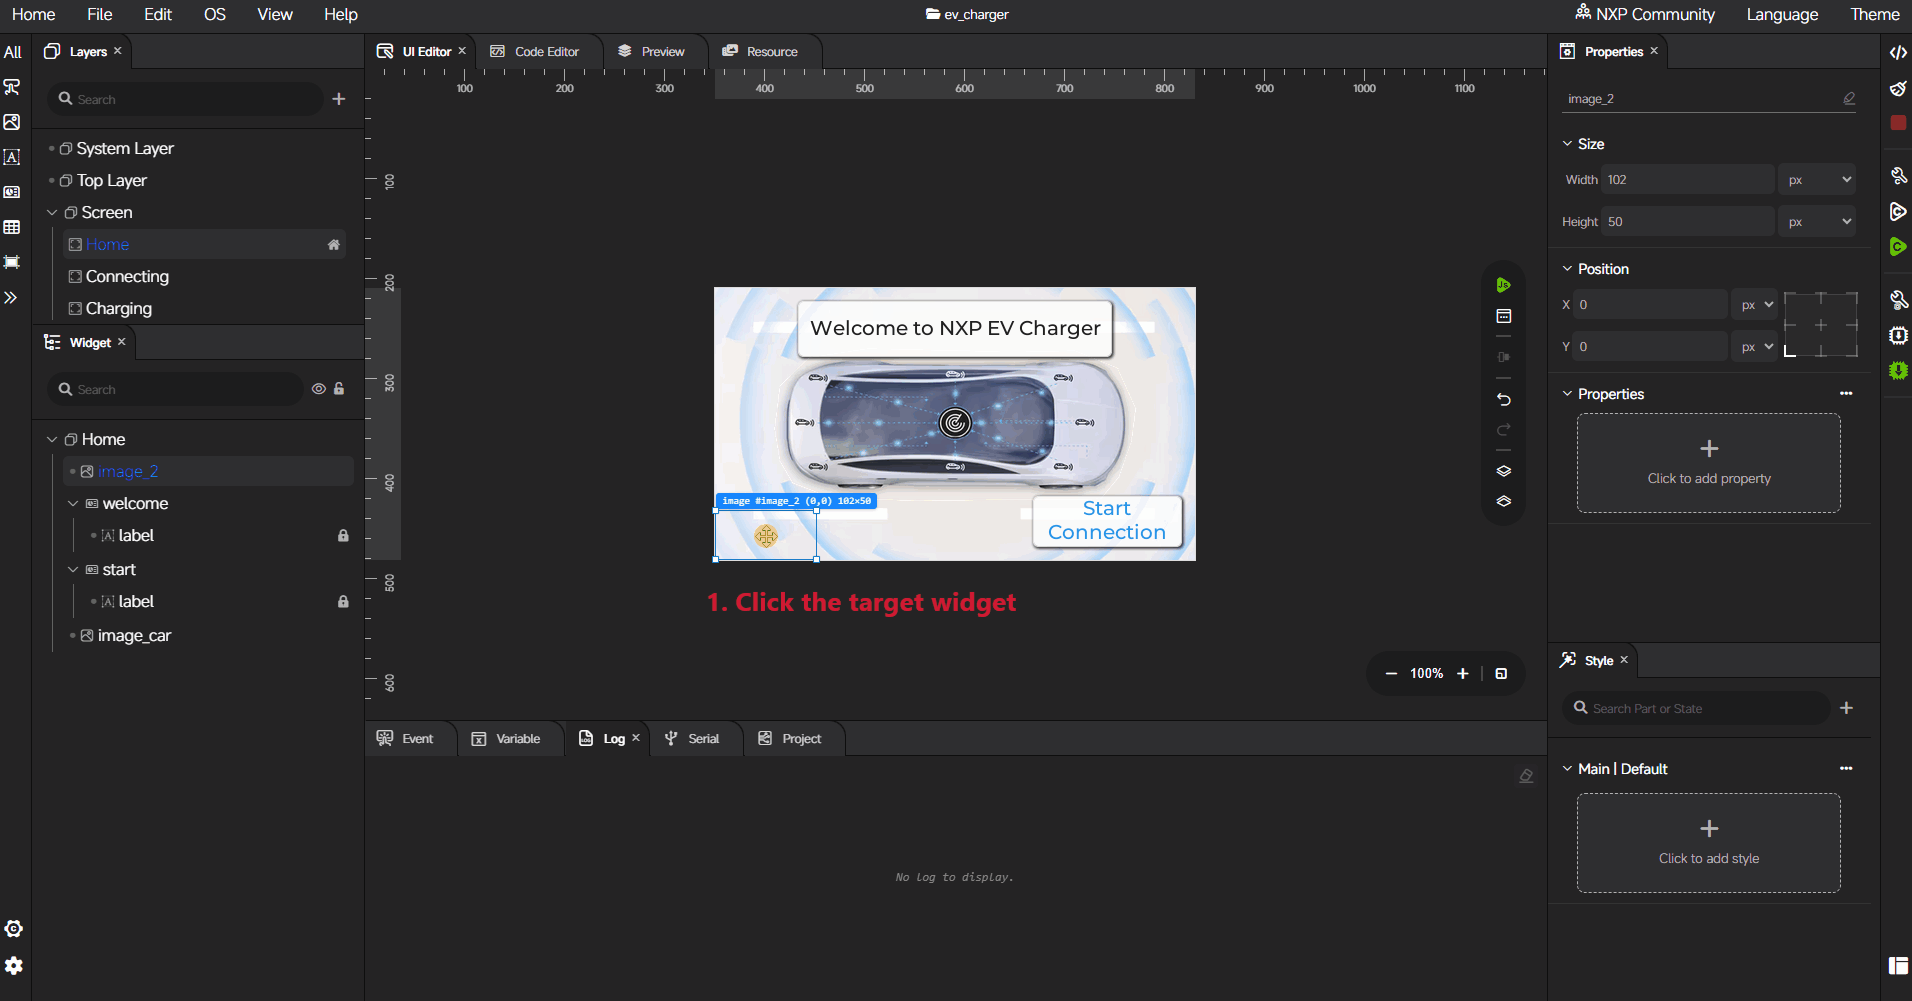Click the send layer backward icon
The image size is (1912, 1001).
click(1503, 501)
